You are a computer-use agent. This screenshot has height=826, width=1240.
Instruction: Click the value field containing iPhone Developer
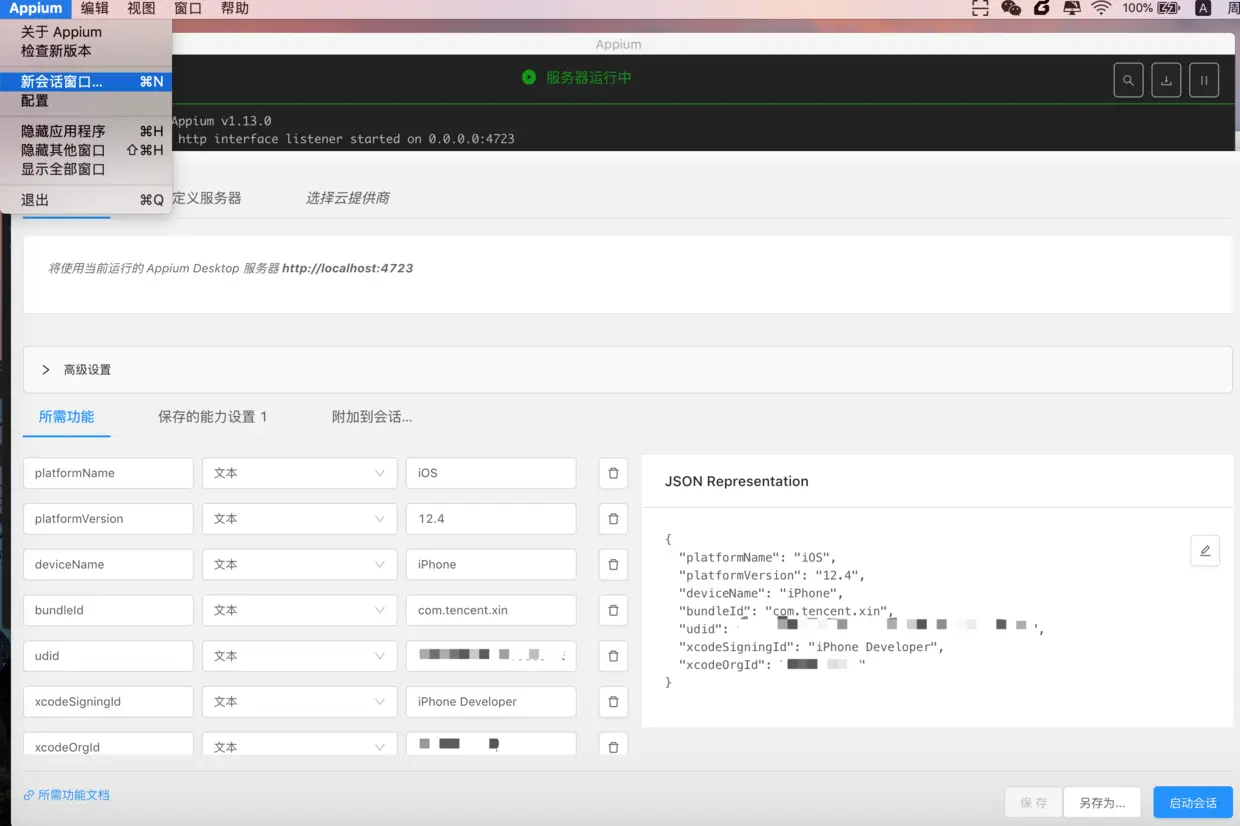491,702
